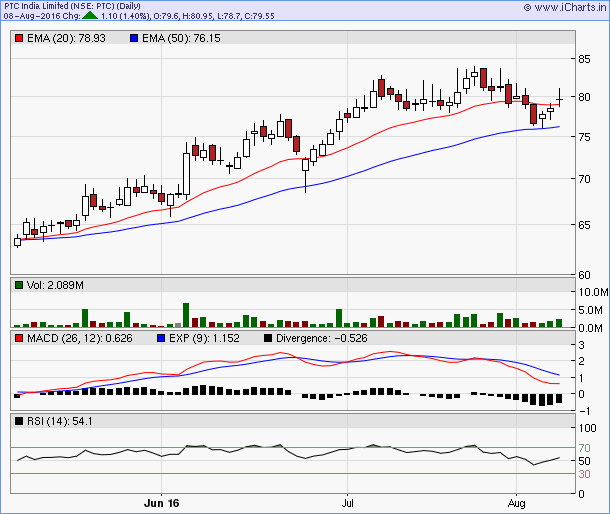Click the 100 RSI axis label
The width and height of the screenshot is (610, 514).
tap(587, 428)
